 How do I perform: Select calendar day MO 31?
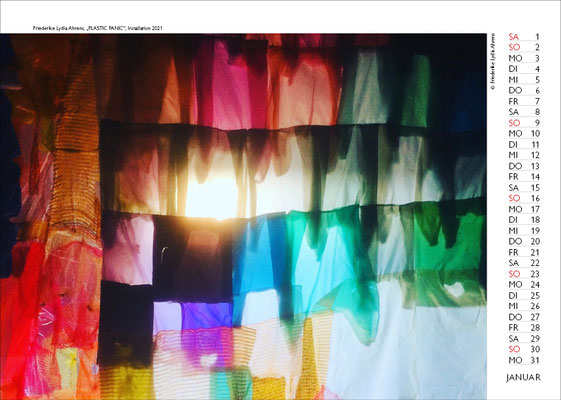(524, 360)
